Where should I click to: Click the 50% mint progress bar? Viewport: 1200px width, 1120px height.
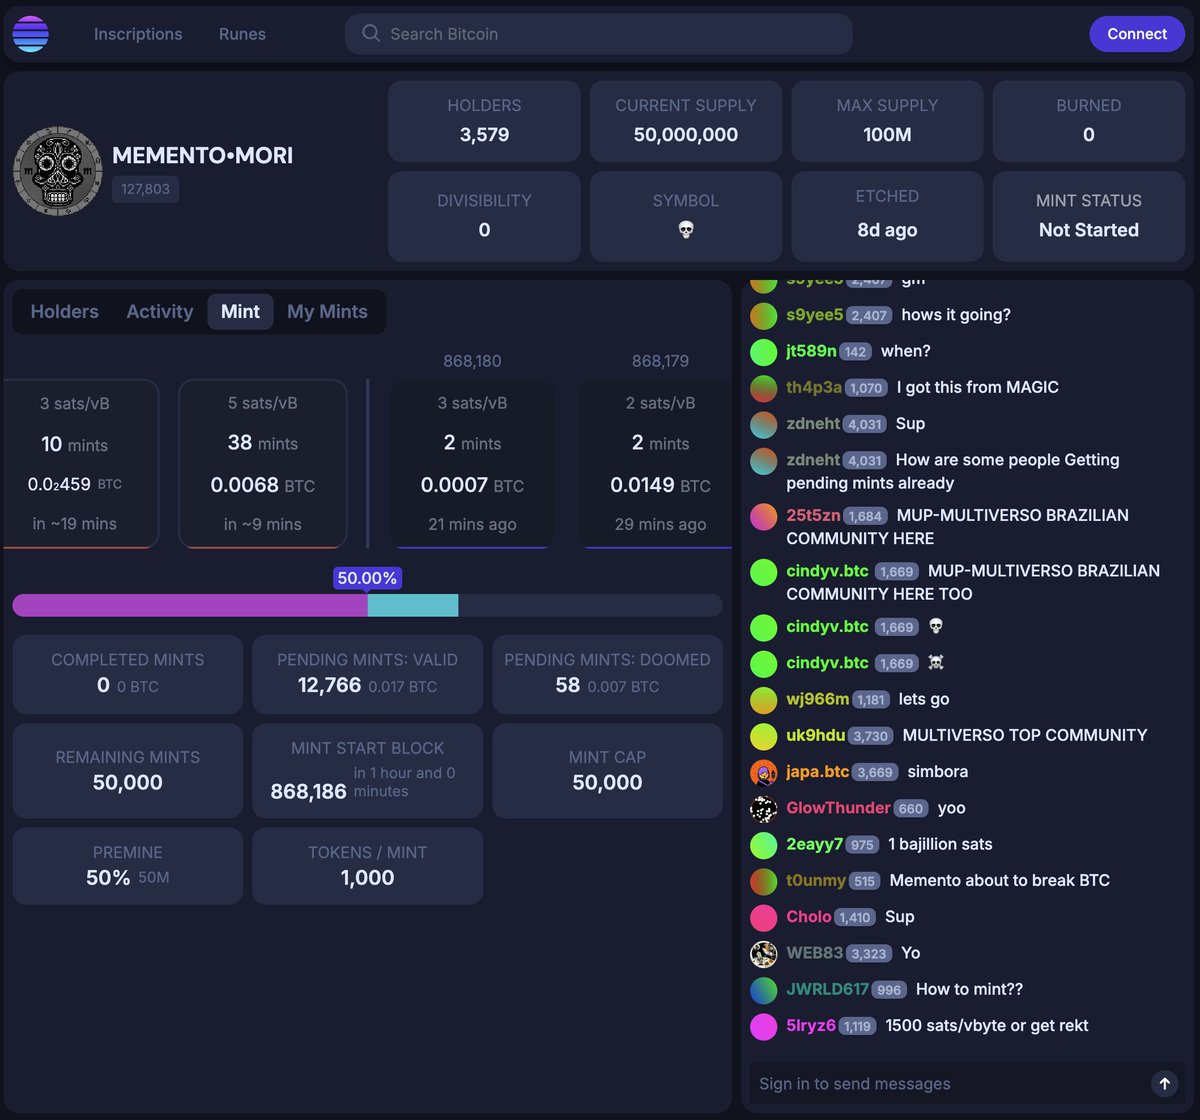(367, 605)
